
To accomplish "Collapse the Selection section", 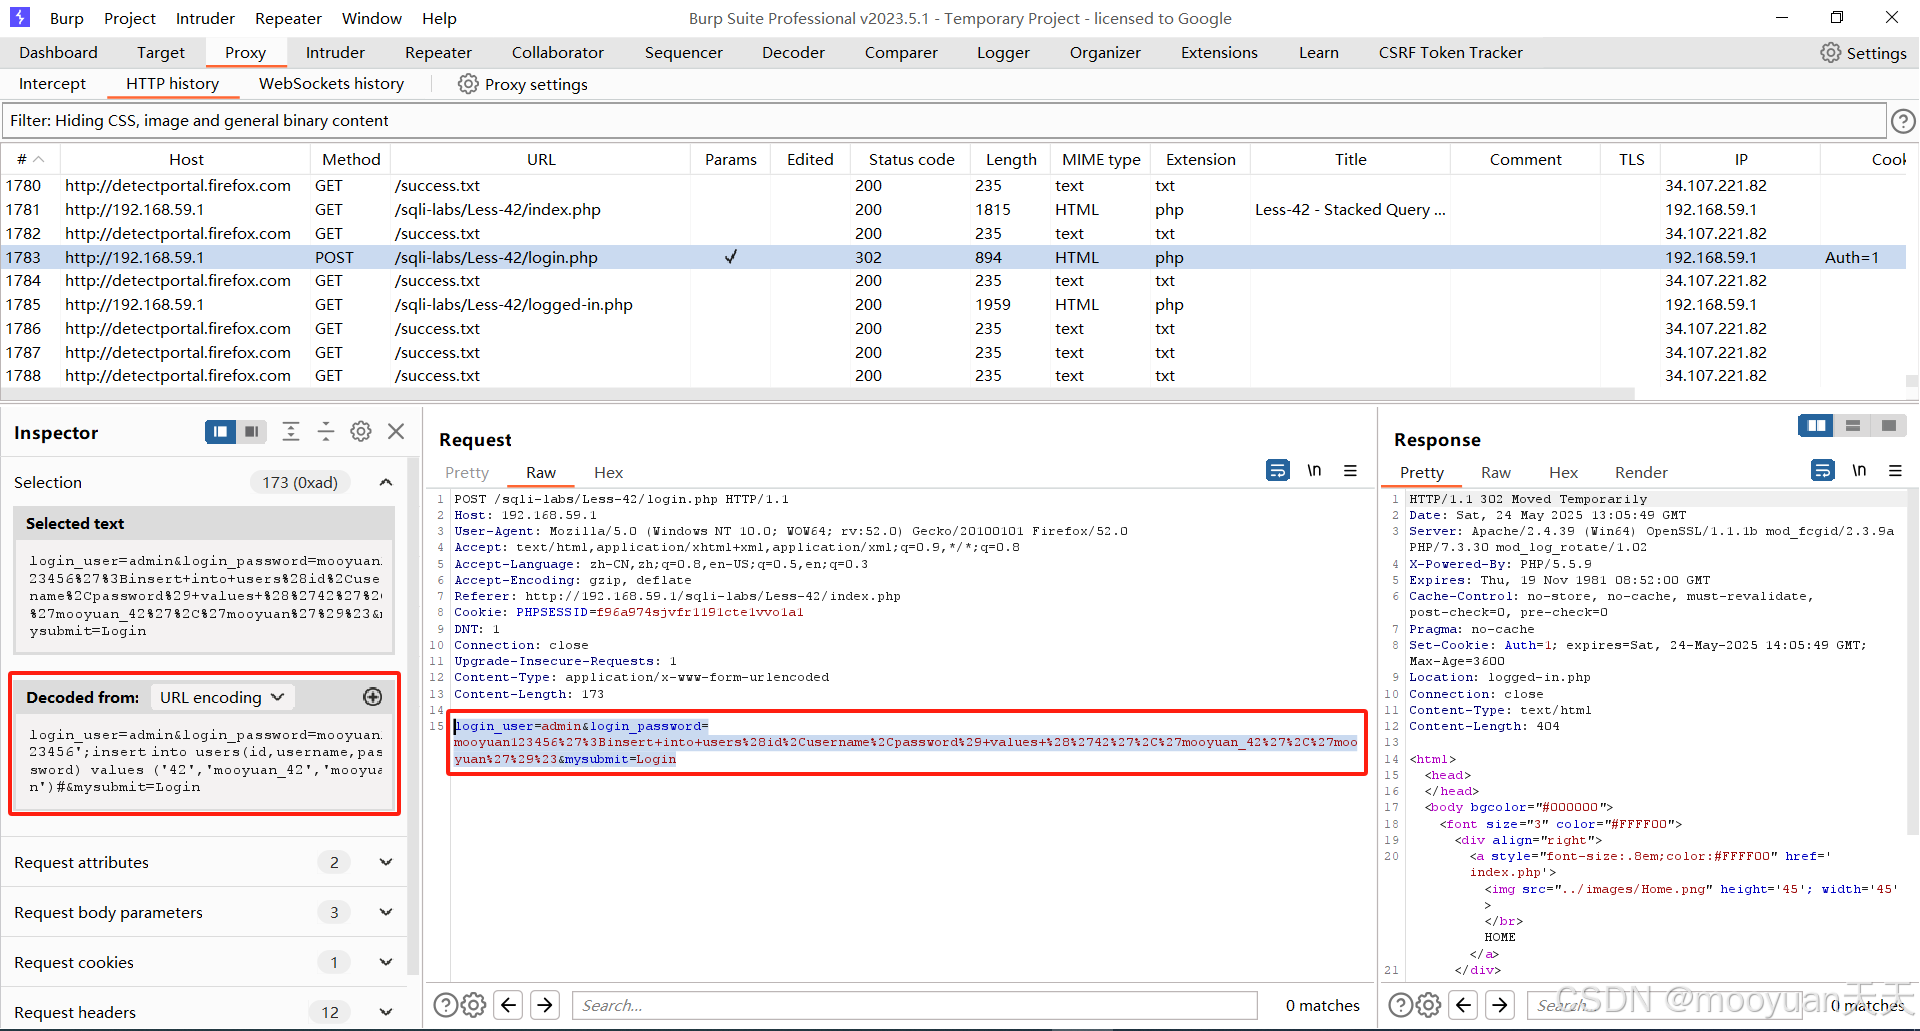I will click(386, 482).
